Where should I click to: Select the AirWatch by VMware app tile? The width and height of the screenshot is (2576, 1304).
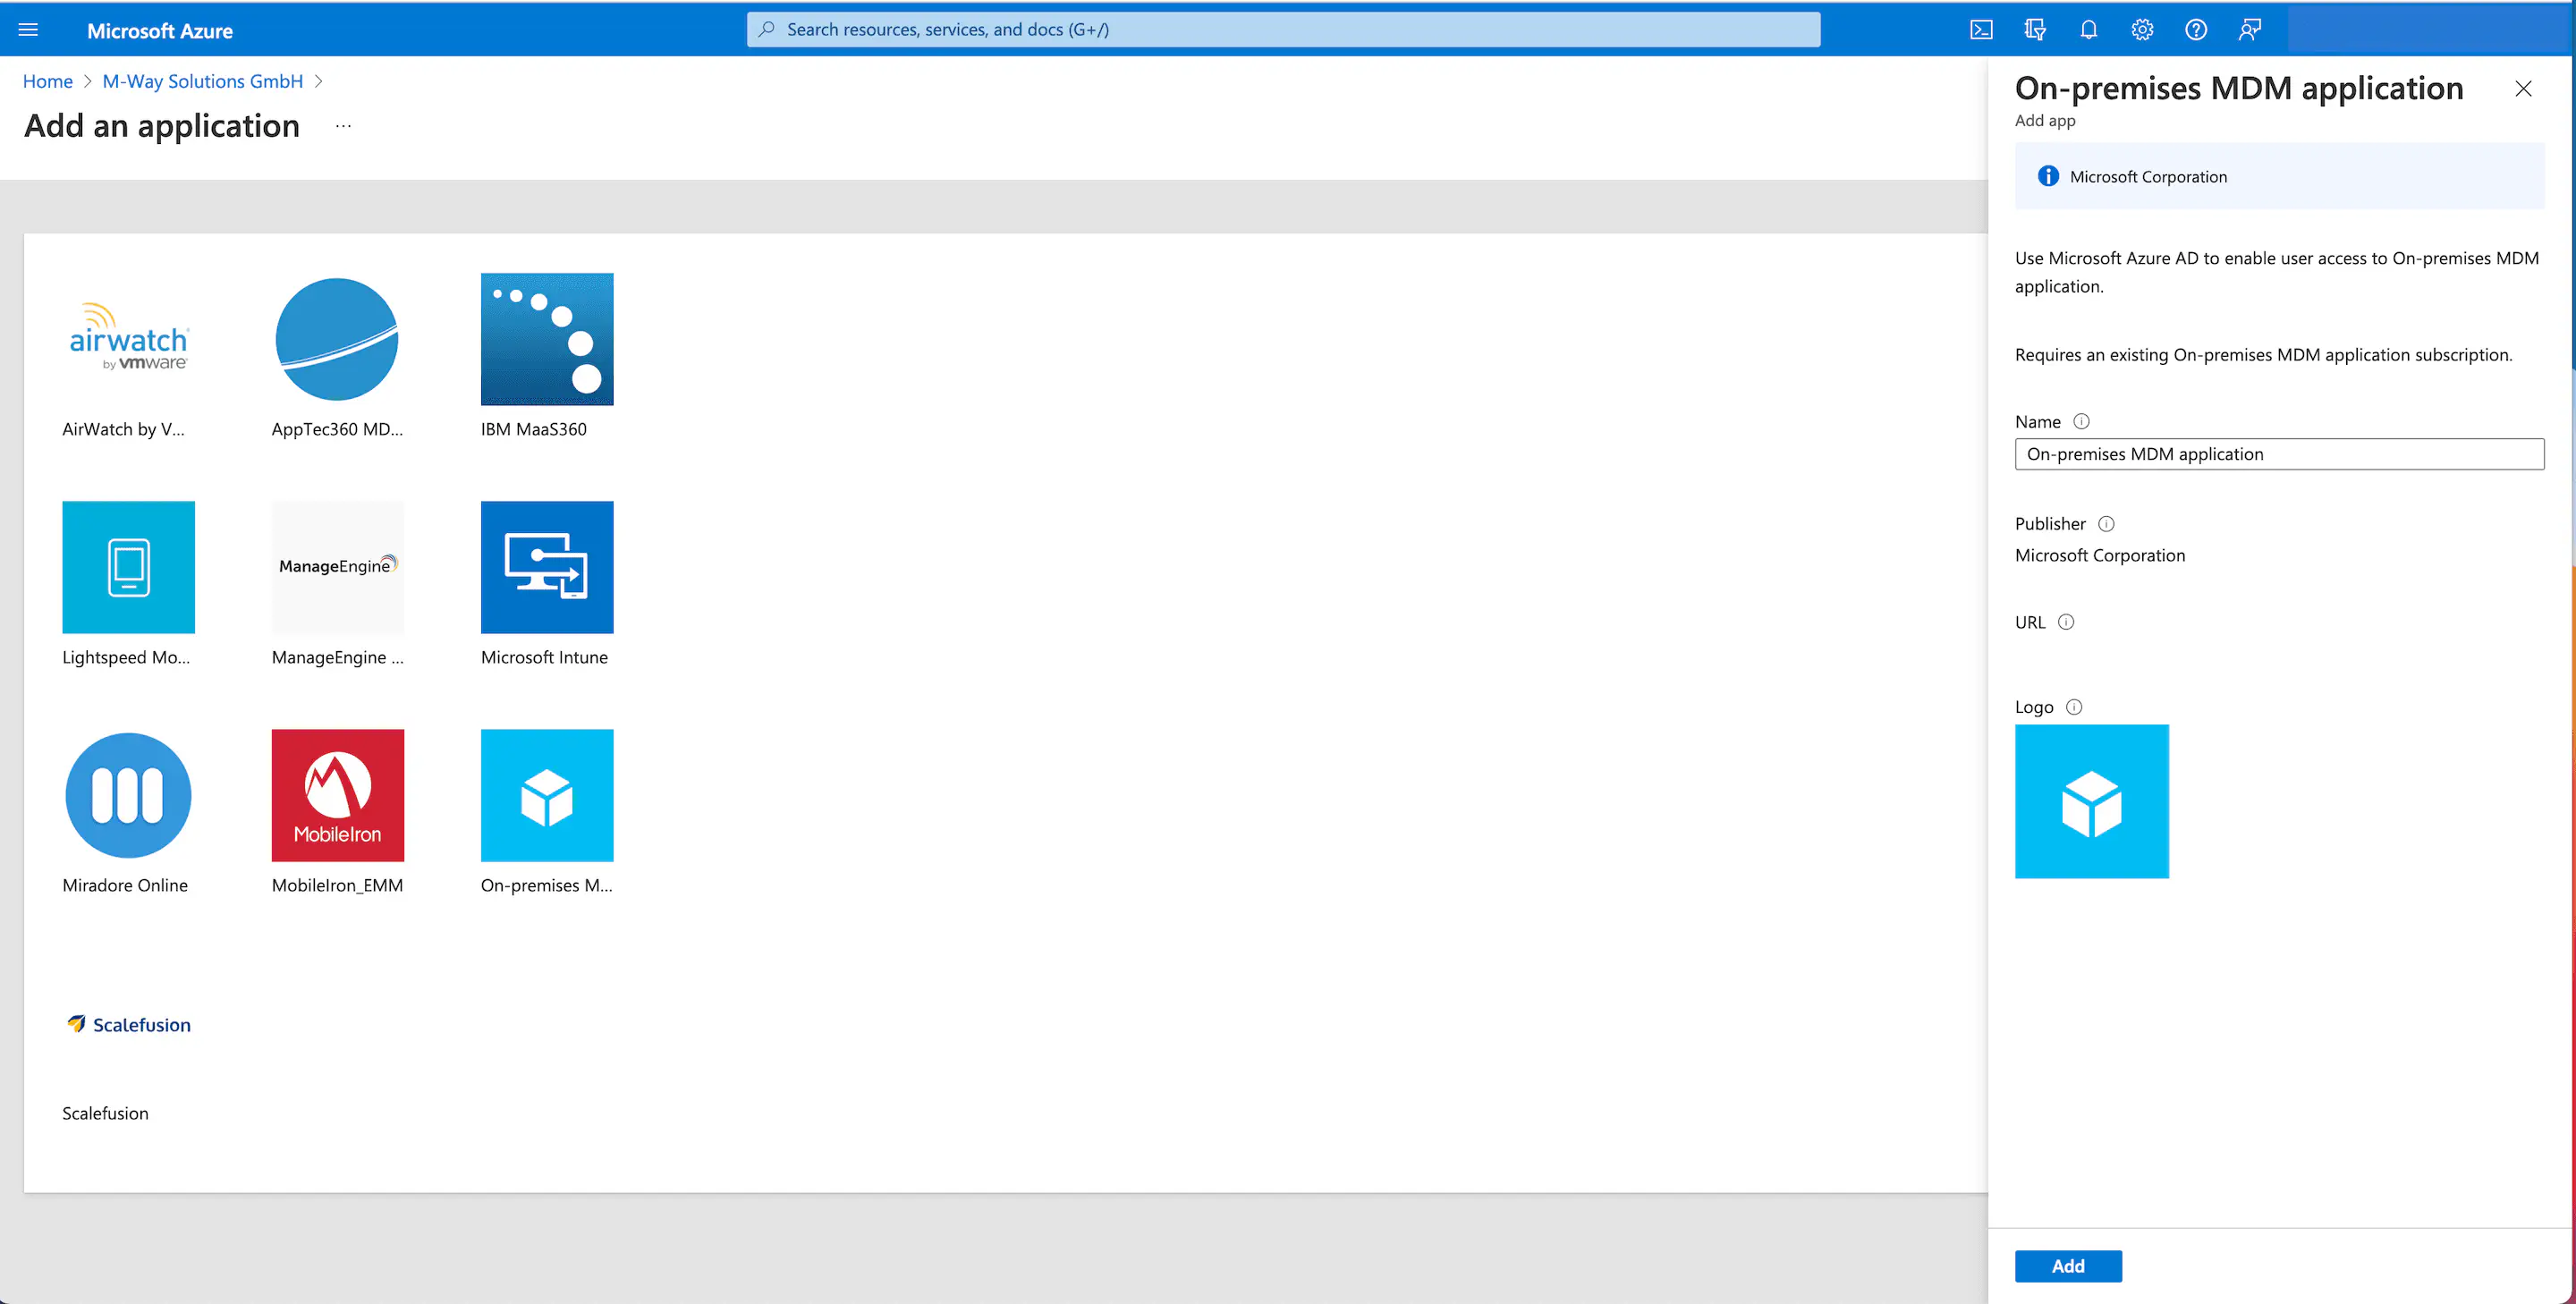[128, 339]
